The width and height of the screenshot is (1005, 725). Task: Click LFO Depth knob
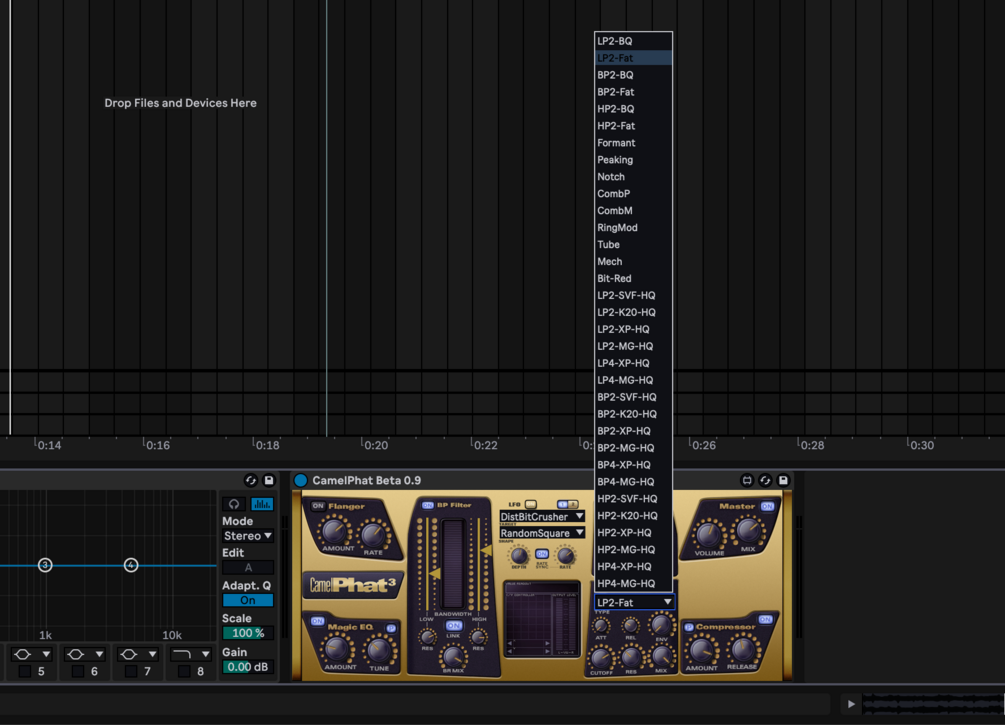[x=519, y=555]
